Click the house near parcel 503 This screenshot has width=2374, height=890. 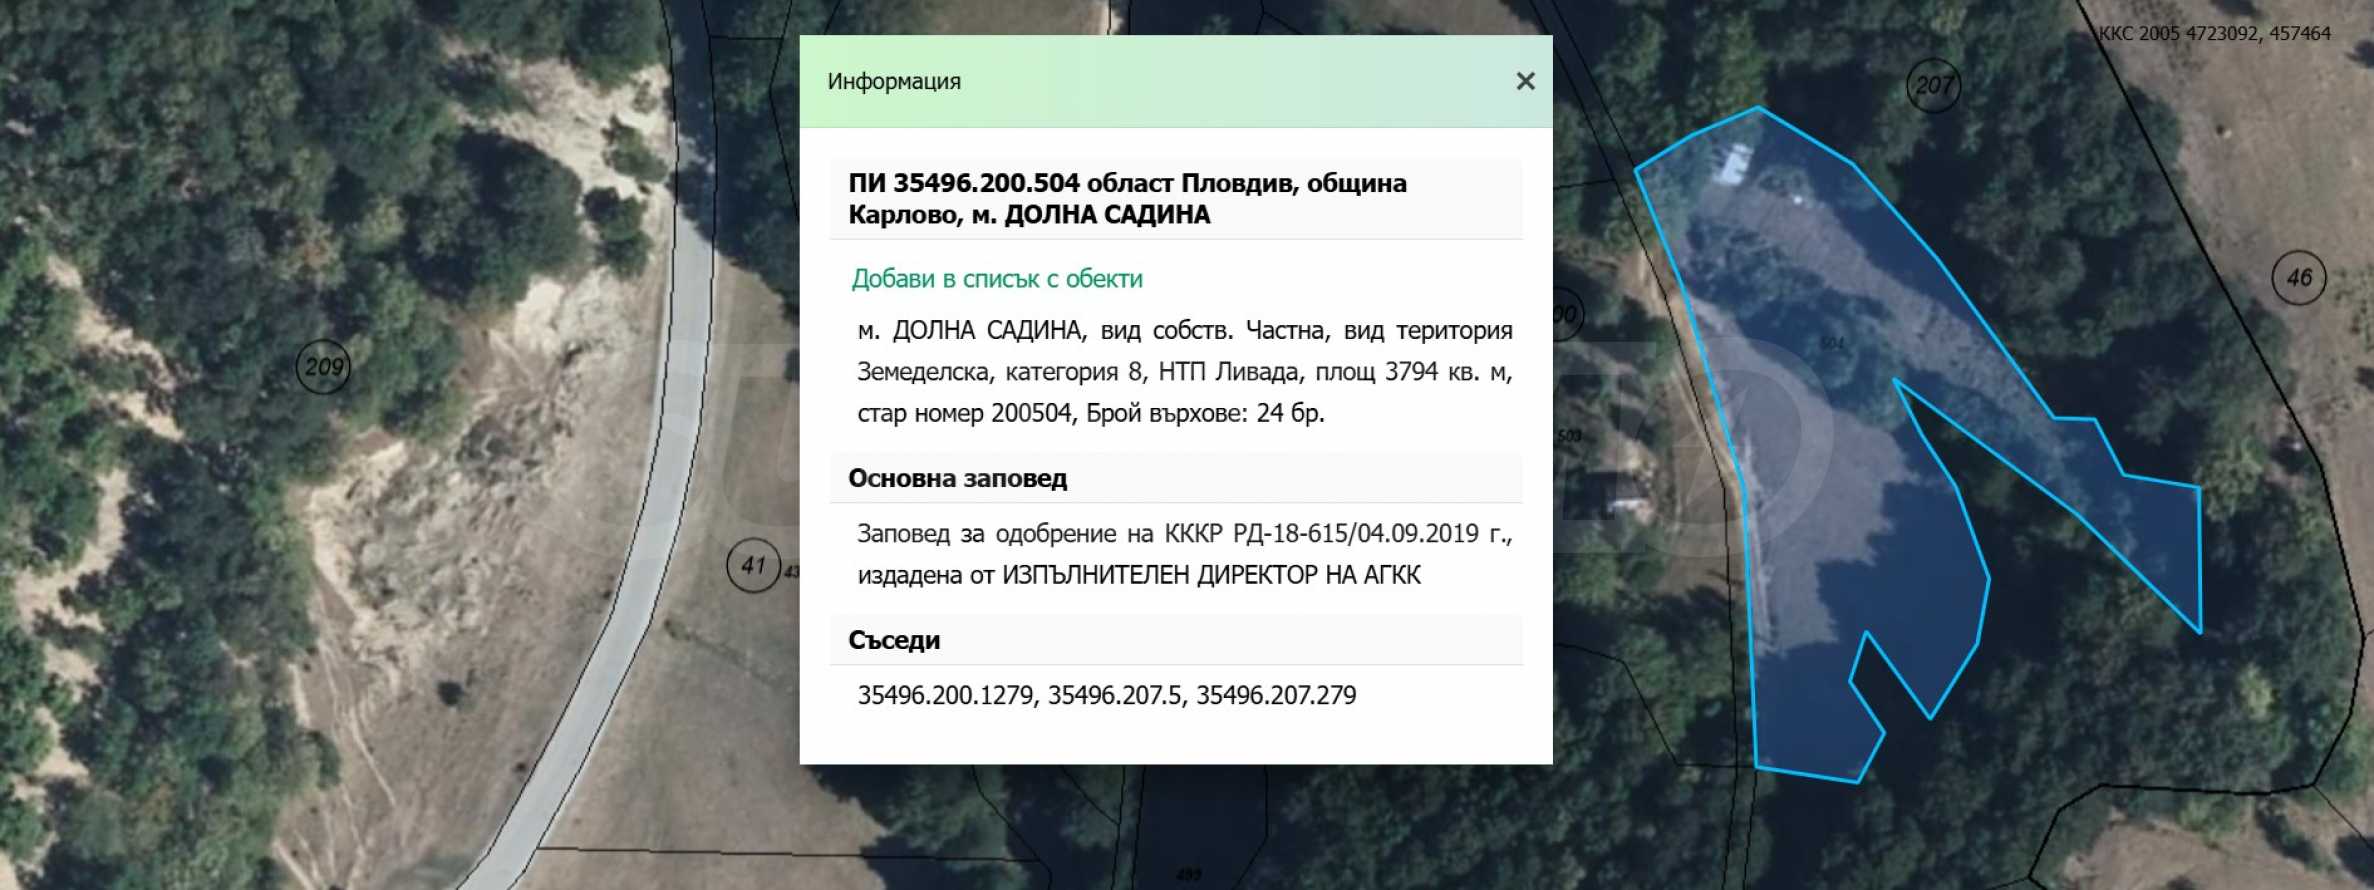[1625, 495]
